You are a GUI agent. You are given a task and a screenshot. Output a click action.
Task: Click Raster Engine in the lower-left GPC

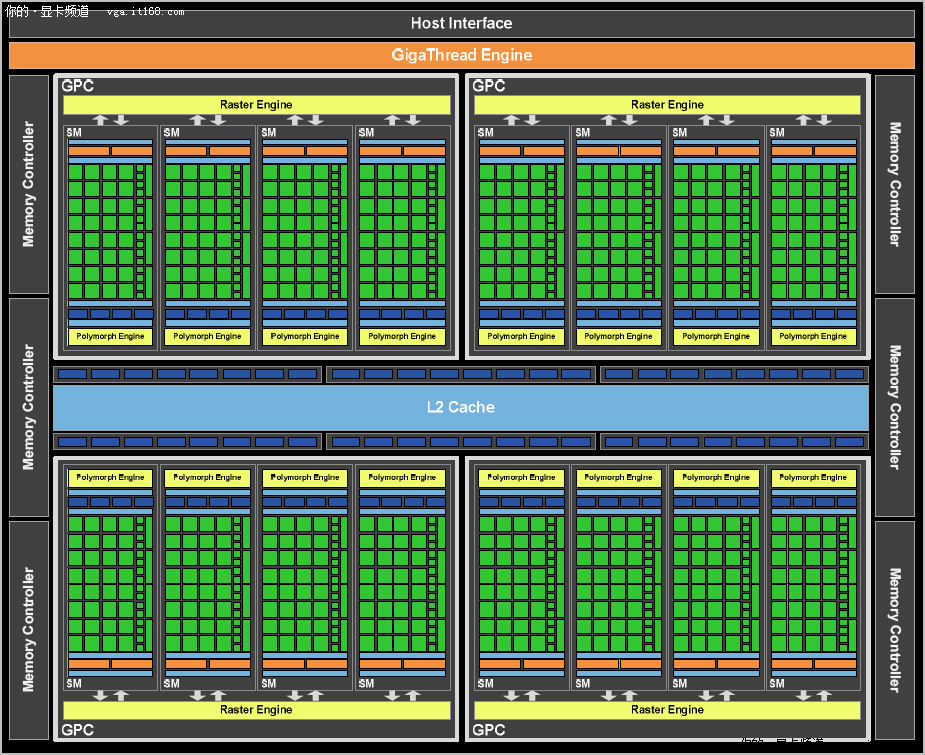coord(256,710)
